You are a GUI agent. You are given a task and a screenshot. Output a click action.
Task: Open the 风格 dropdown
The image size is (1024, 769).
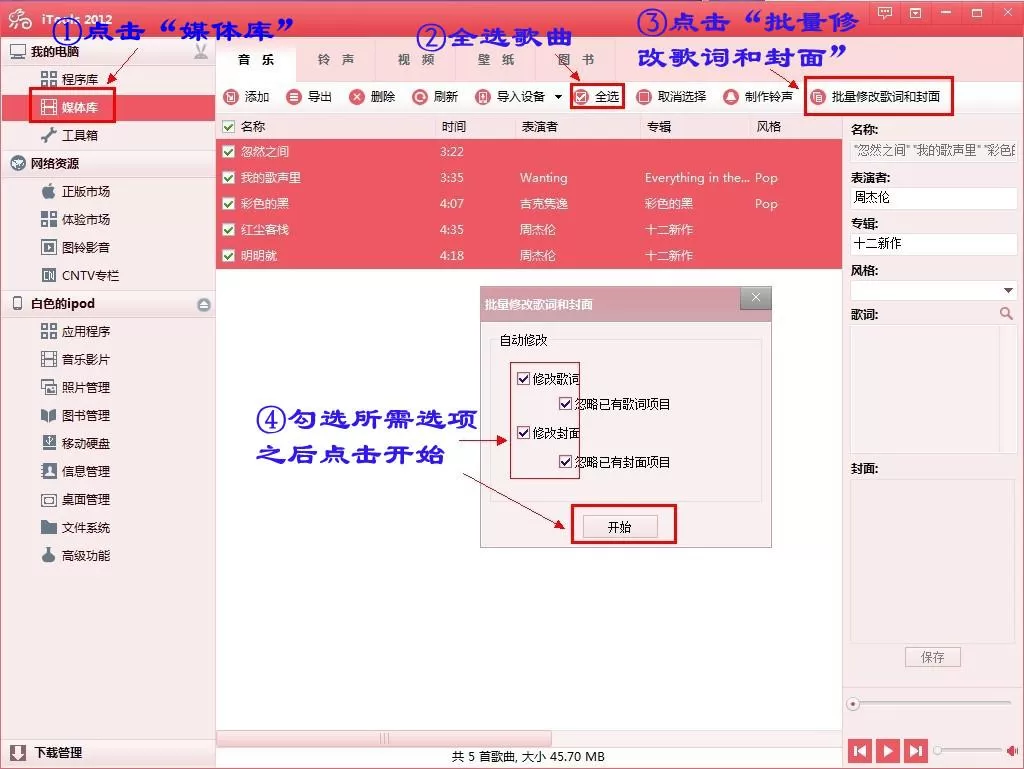pyautogui.click(x=1008, y=290)
